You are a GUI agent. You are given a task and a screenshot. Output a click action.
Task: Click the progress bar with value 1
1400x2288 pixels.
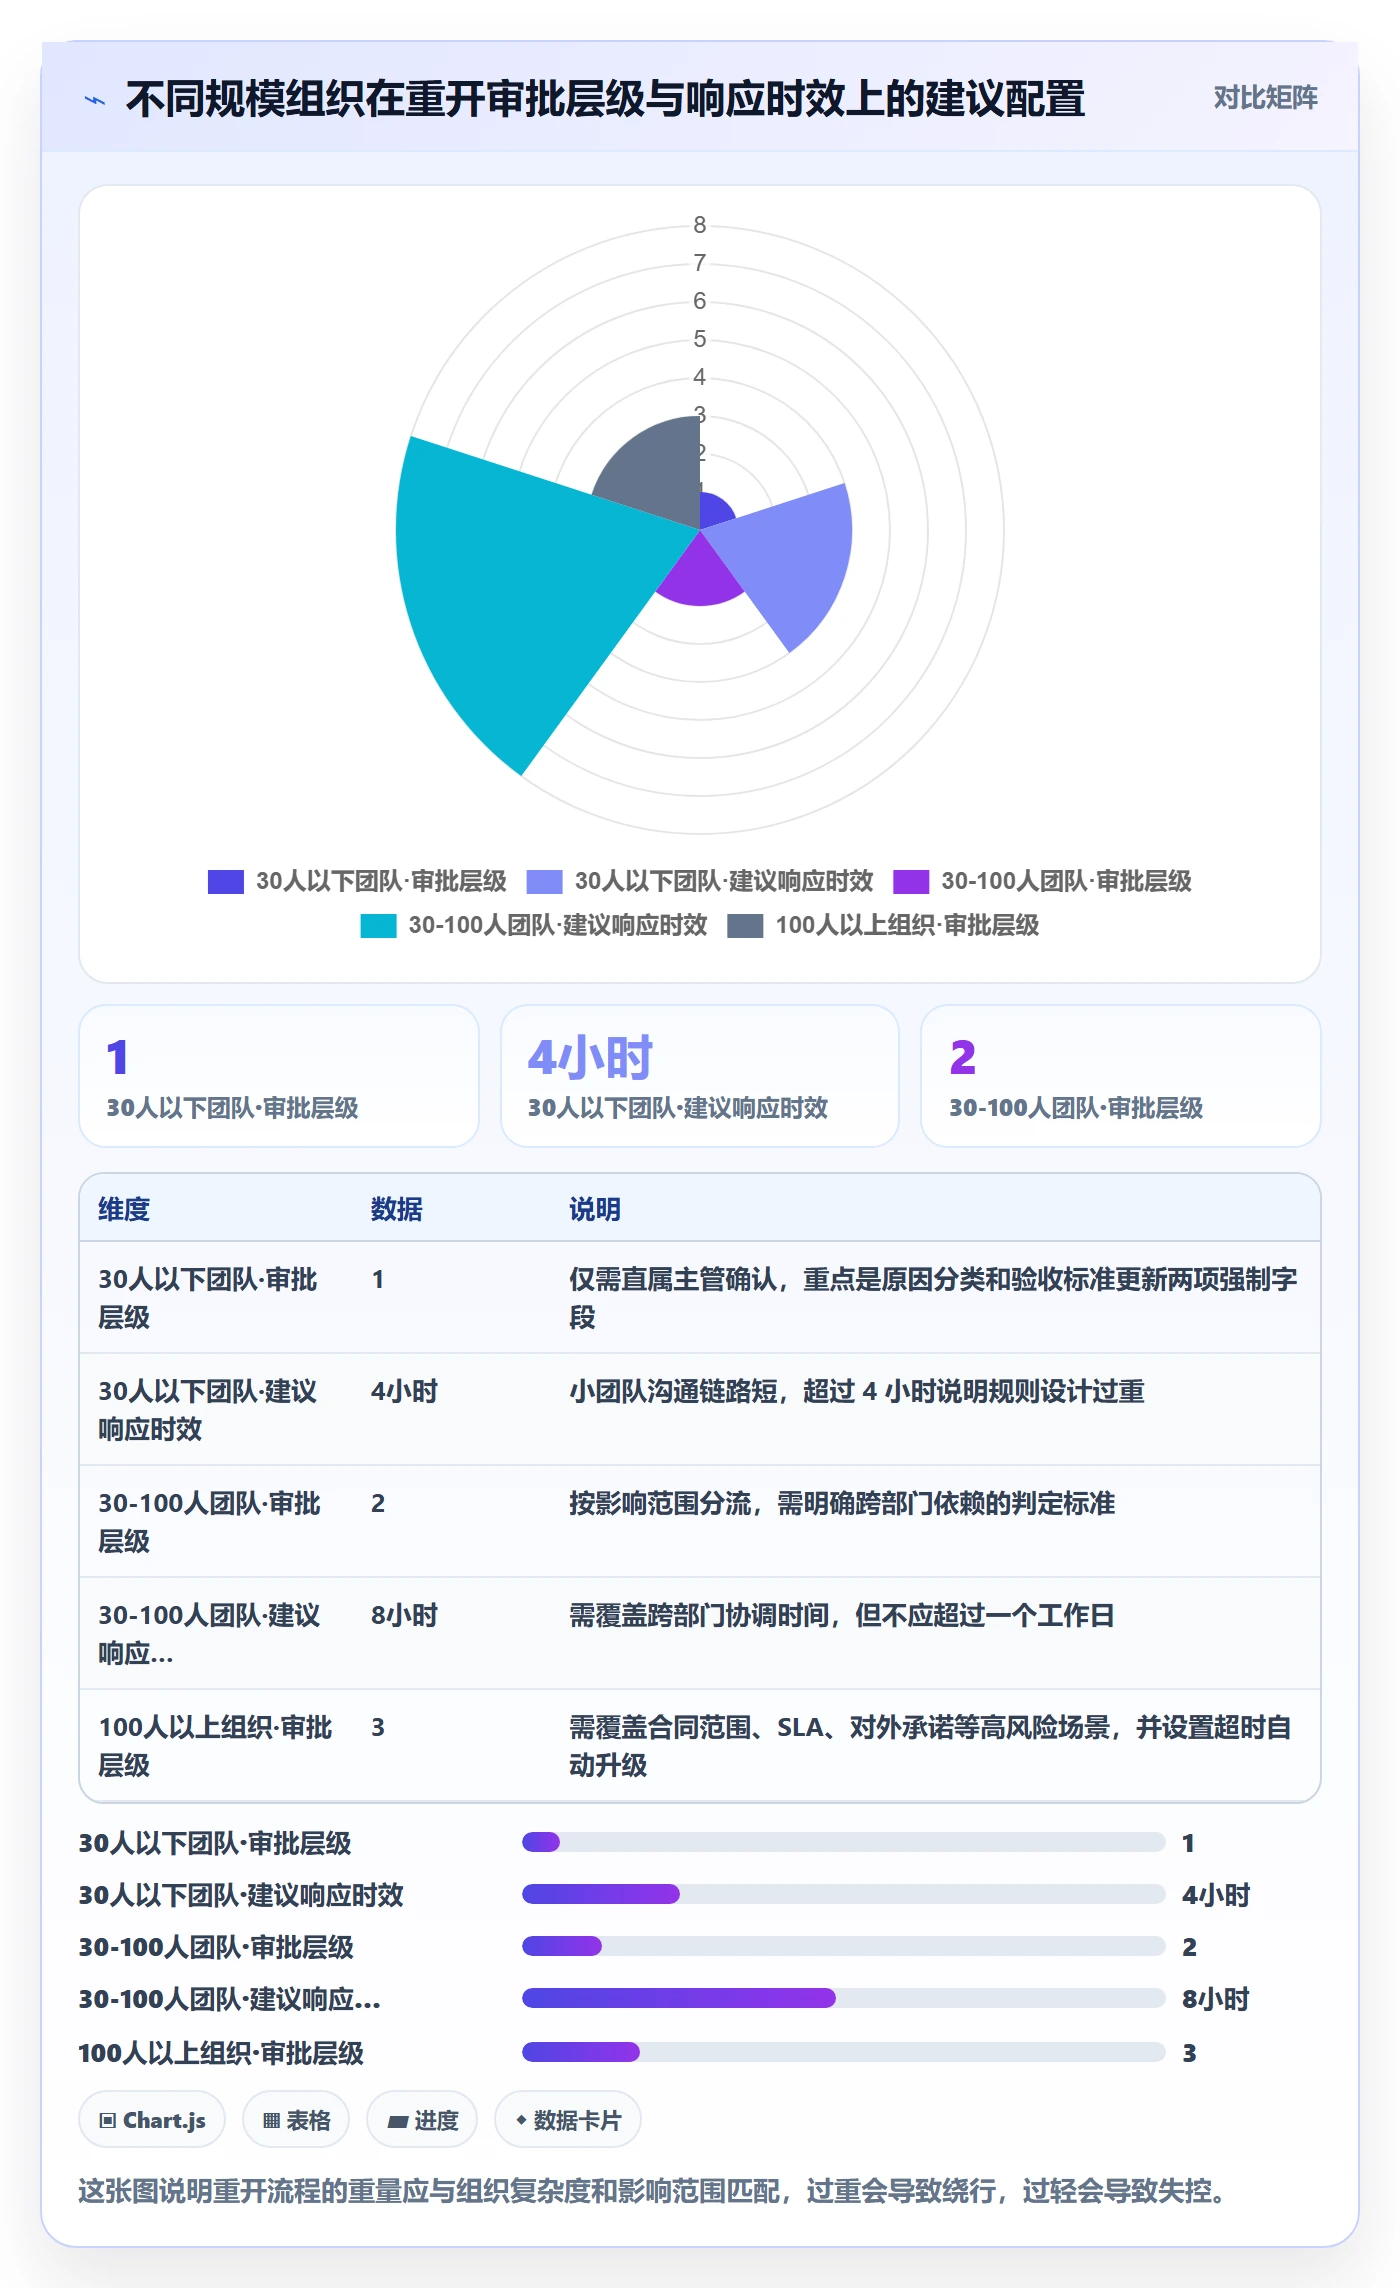tap(844, 1842)
